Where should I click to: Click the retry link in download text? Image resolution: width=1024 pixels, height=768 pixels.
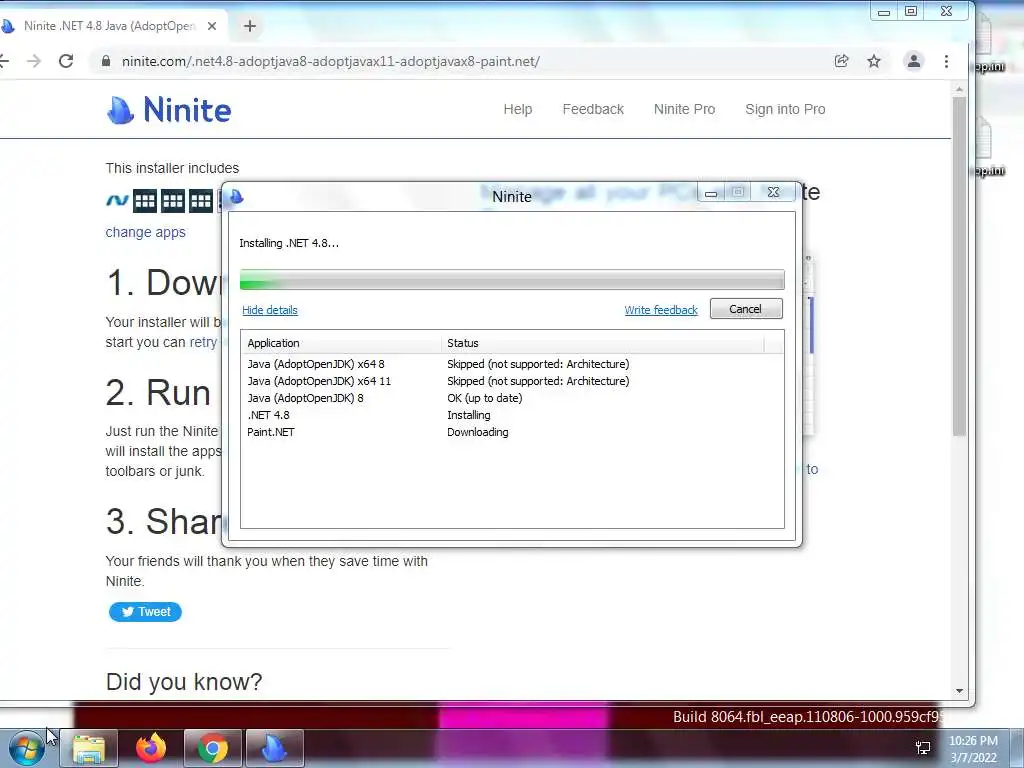tap(203, 342)
